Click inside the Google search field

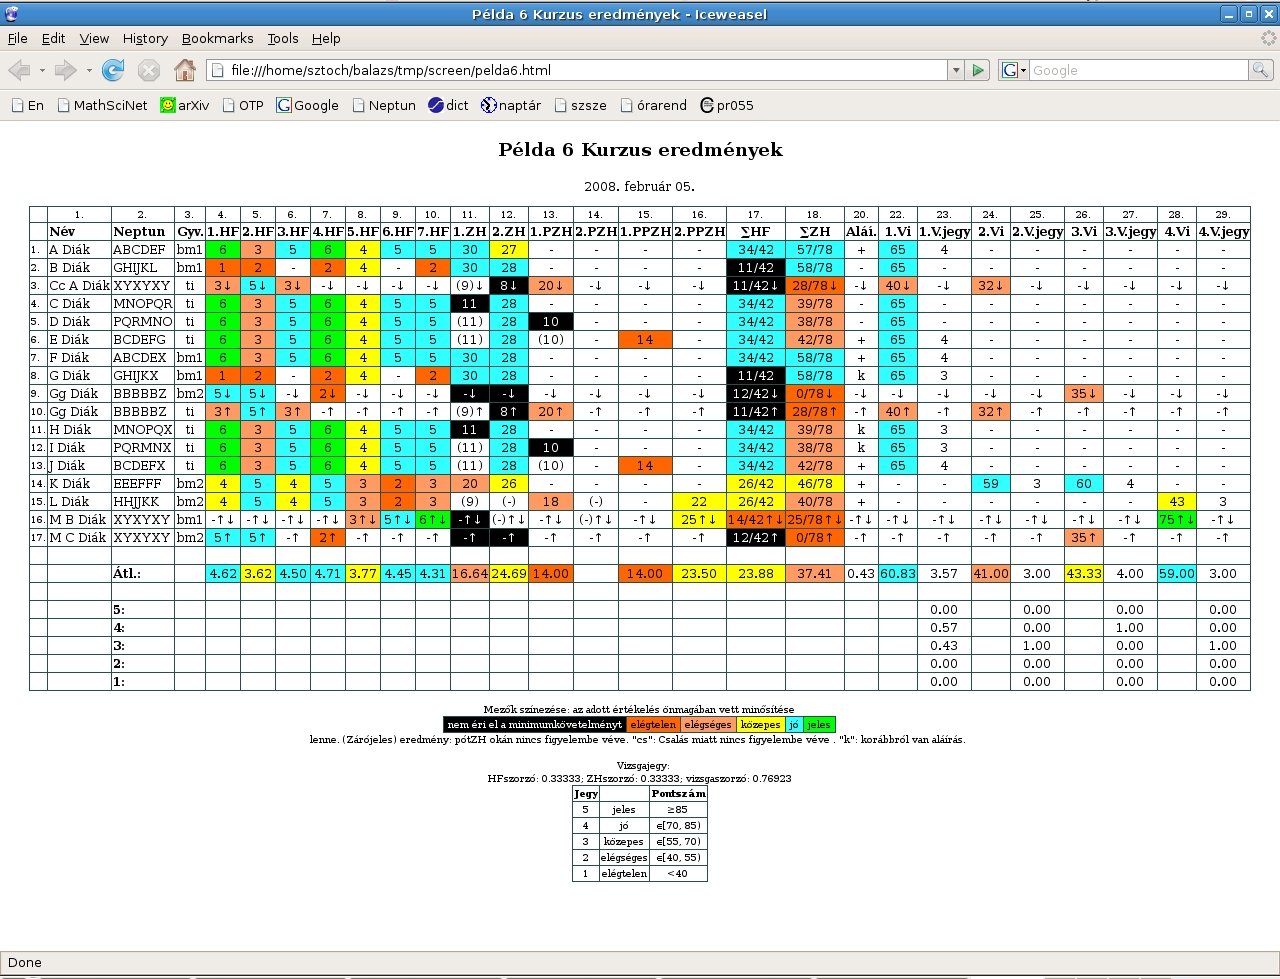pyautogui.click(x=1137, y=71)
